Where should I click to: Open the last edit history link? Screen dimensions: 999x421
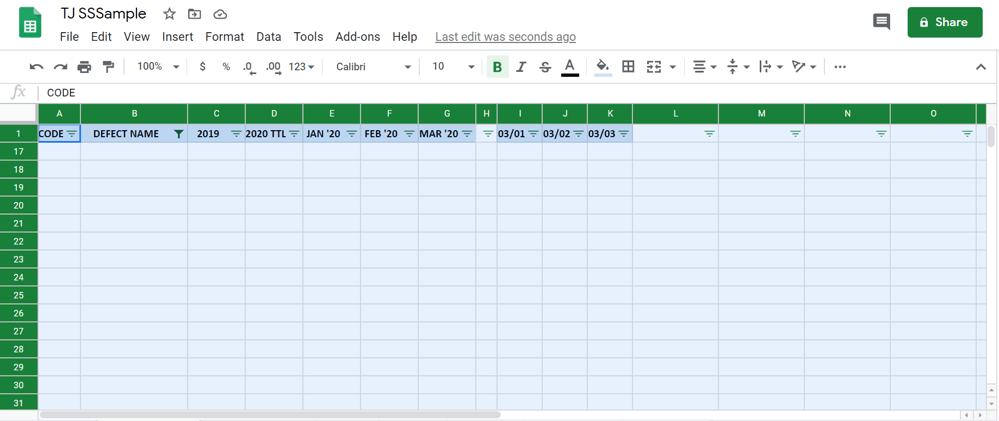[505, 37]
